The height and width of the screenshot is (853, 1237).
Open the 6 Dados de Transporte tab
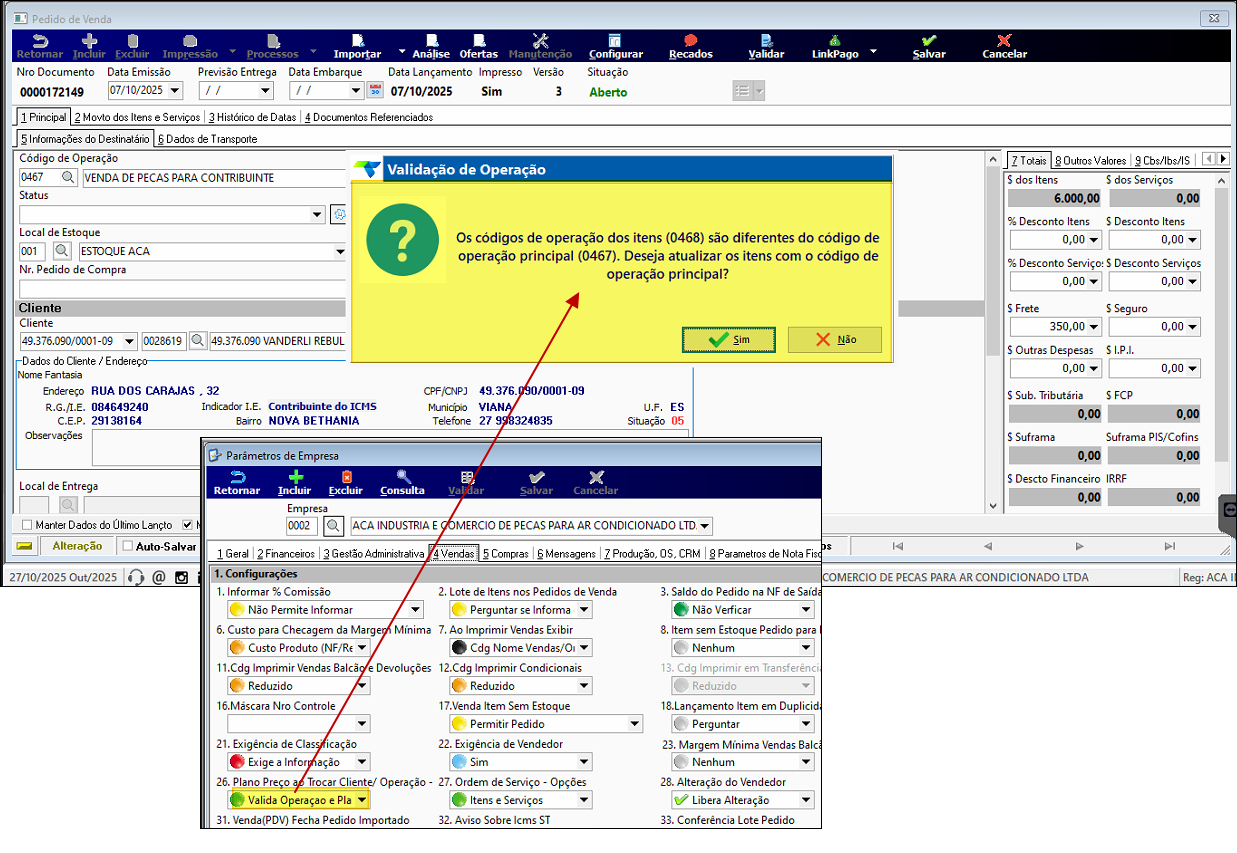[207, 139]
